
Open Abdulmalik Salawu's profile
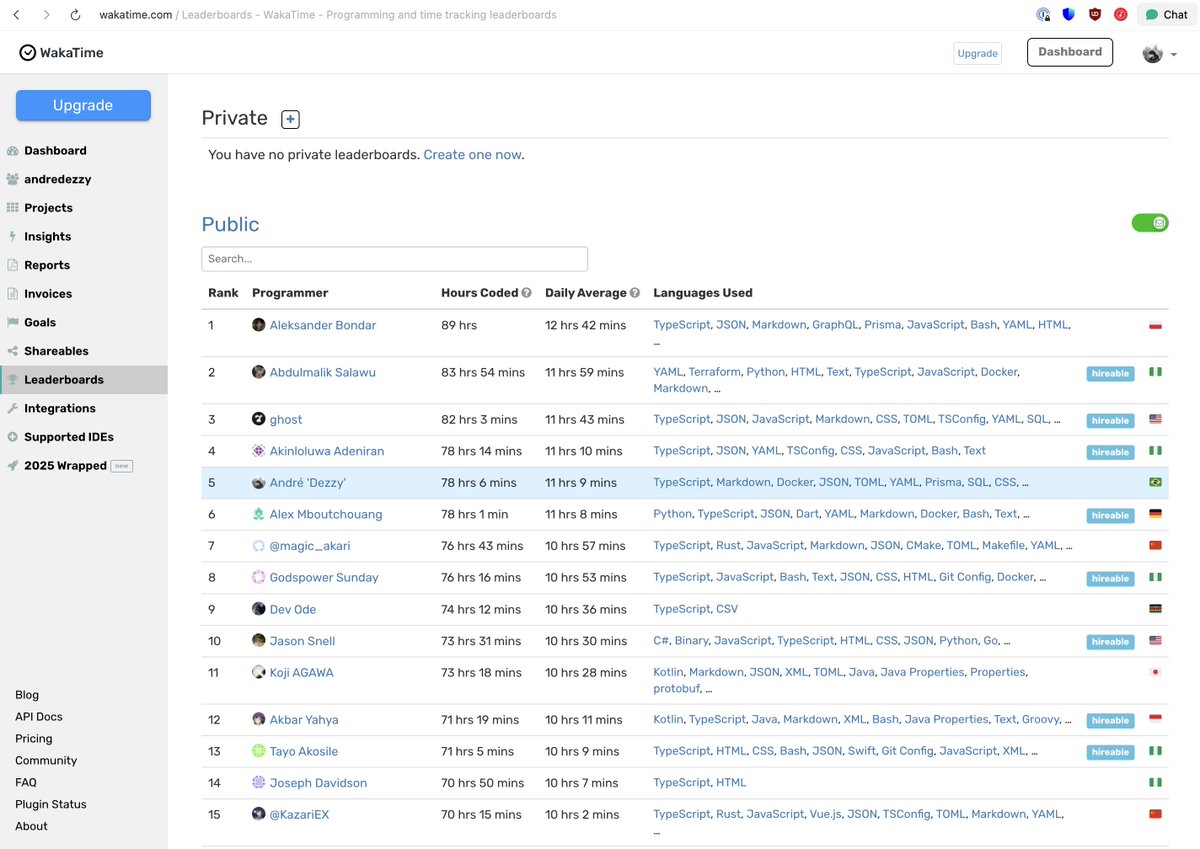pos(323,372)
